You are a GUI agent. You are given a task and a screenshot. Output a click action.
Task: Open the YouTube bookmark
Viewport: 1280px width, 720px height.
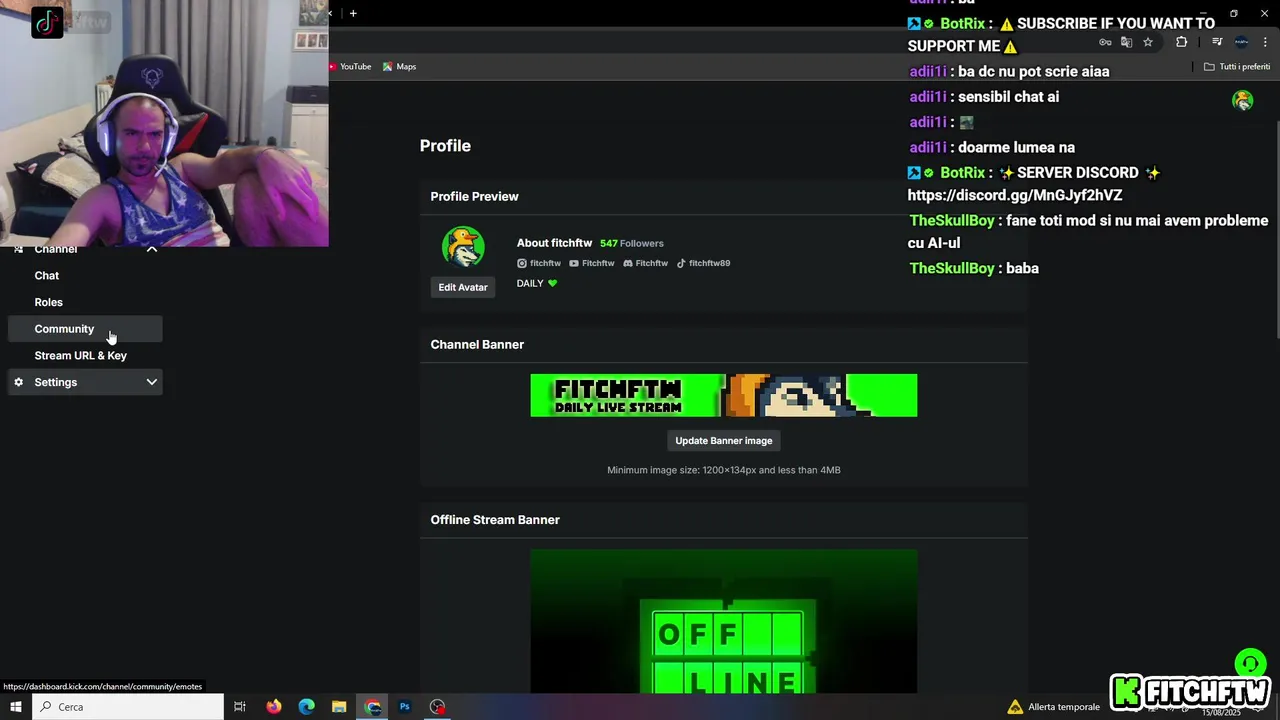click(351, 67)
